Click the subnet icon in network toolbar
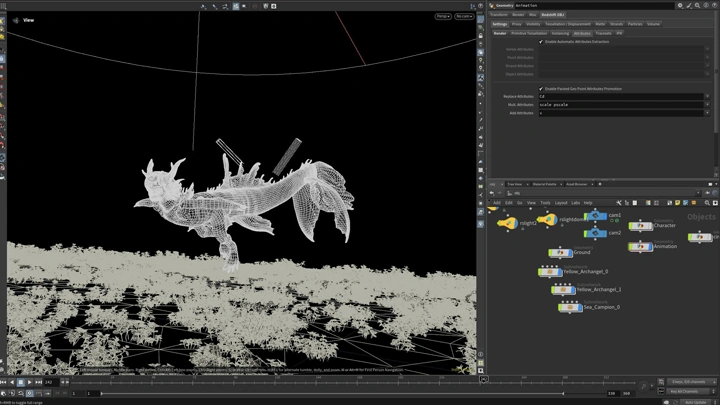Screen dimensions: 720x405 tap(694, 202)
